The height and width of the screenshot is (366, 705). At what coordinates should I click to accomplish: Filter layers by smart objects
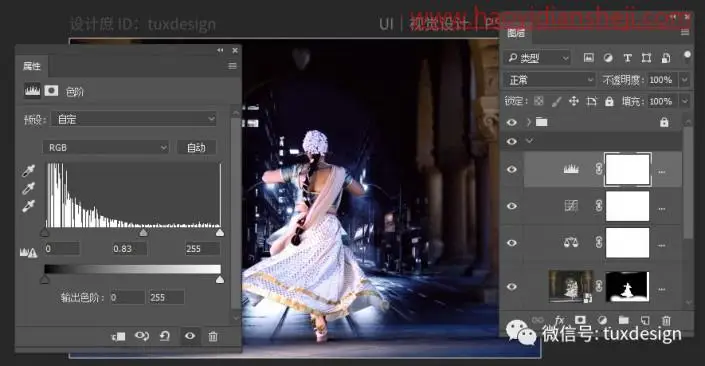tap(666, 58)
